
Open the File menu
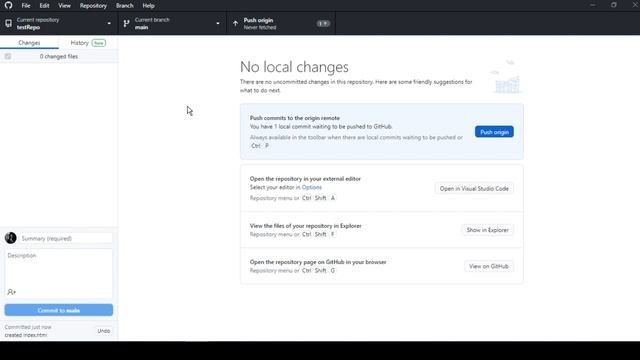click(26, 6)
